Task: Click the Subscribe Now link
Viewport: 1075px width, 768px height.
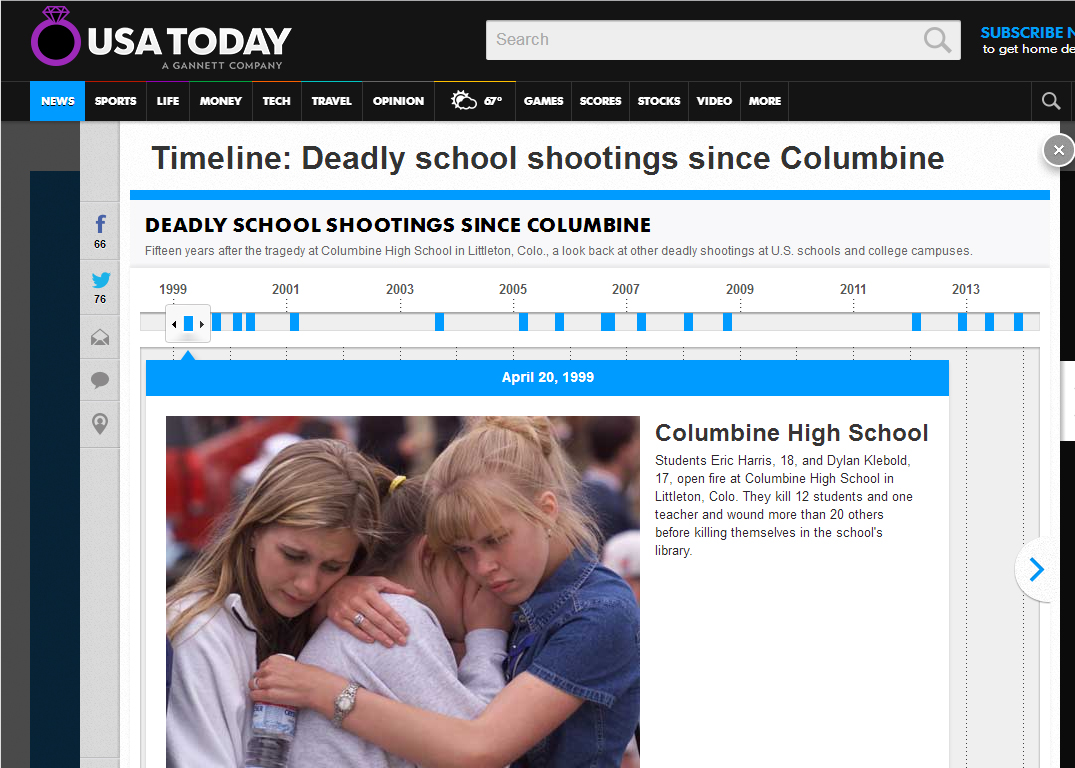Action: point(1026,32)
